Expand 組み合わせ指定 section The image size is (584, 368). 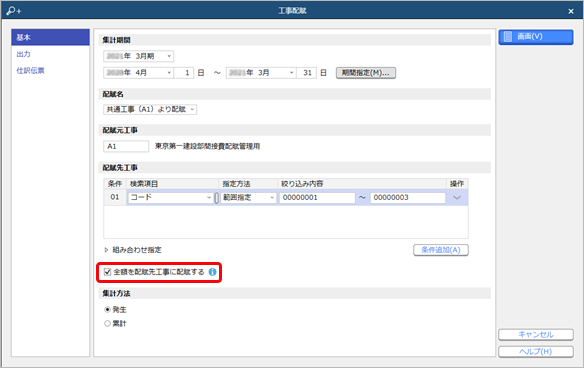(x=106, y=250)
